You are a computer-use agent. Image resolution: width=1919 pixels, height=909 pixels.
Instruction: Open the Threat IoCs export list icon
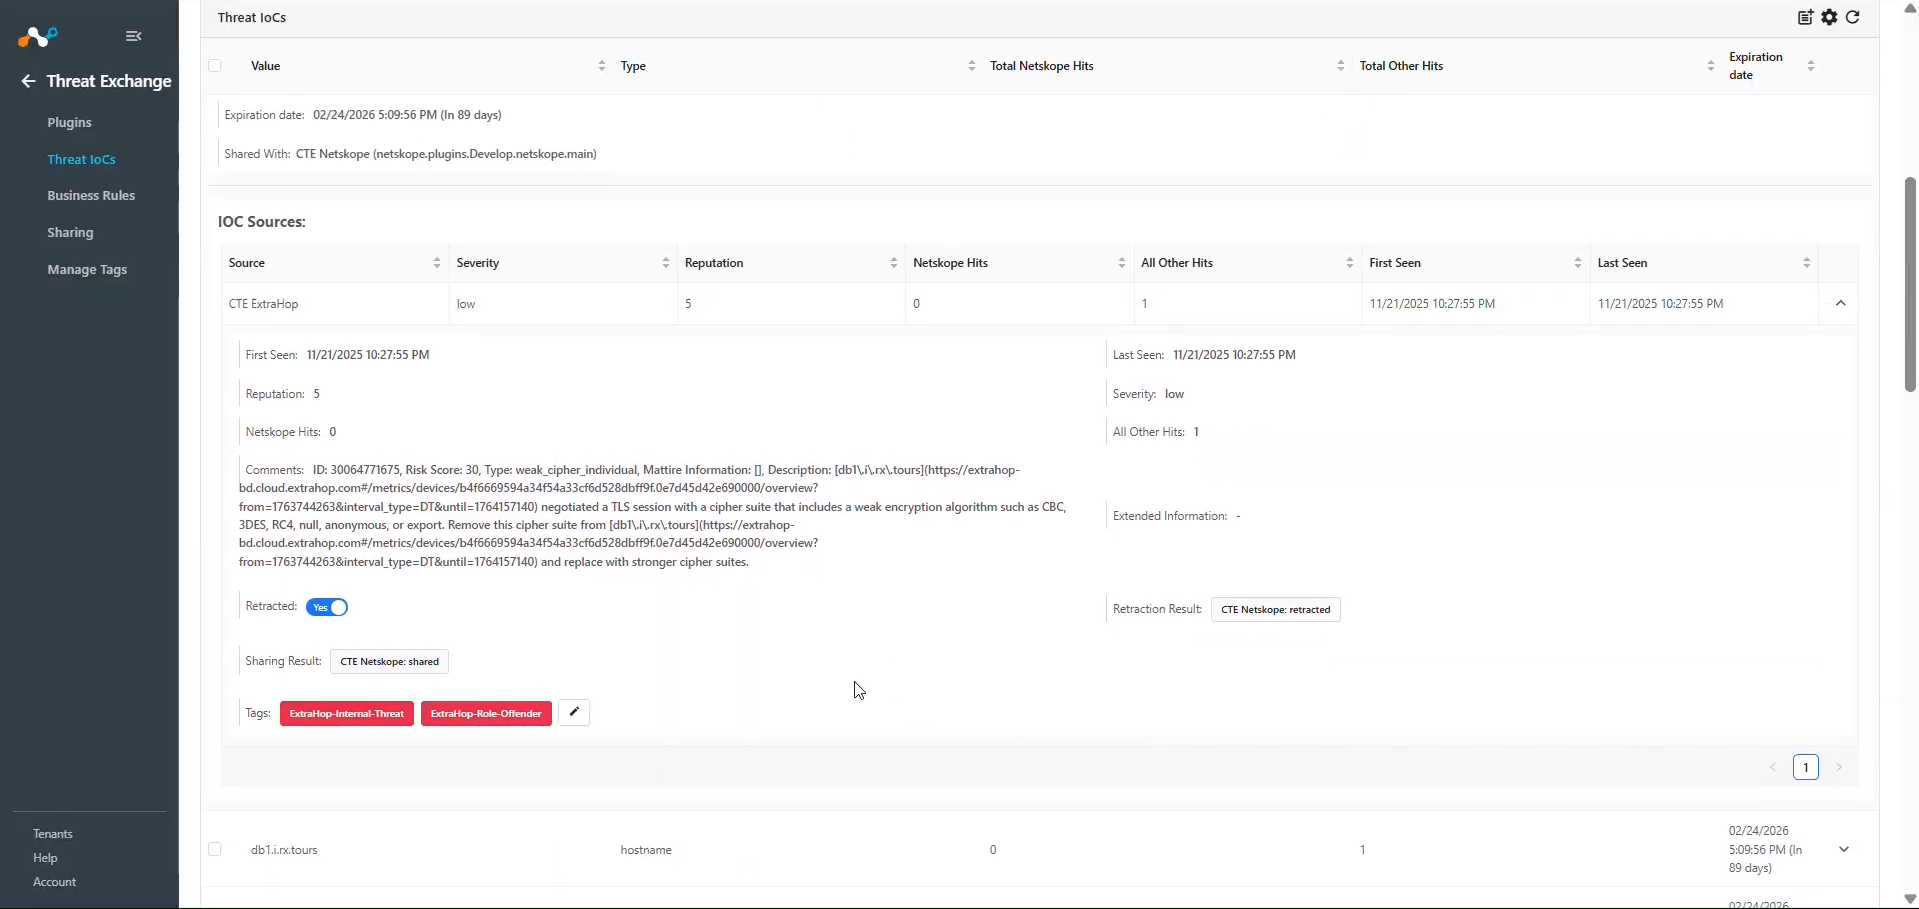click(x=1806, y=17)
